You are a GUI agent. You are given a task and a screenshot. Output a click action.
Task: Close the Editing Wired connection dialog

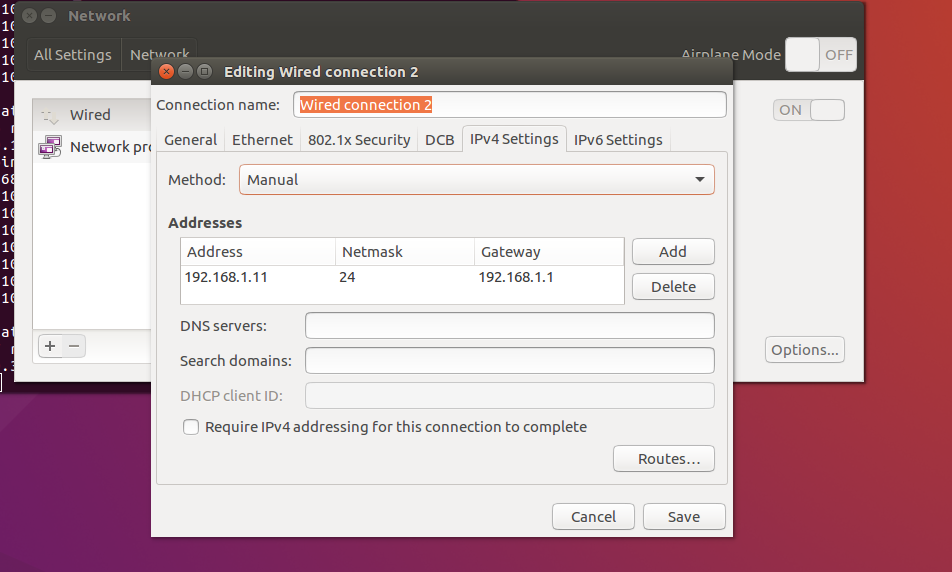[x=166, y=72]
